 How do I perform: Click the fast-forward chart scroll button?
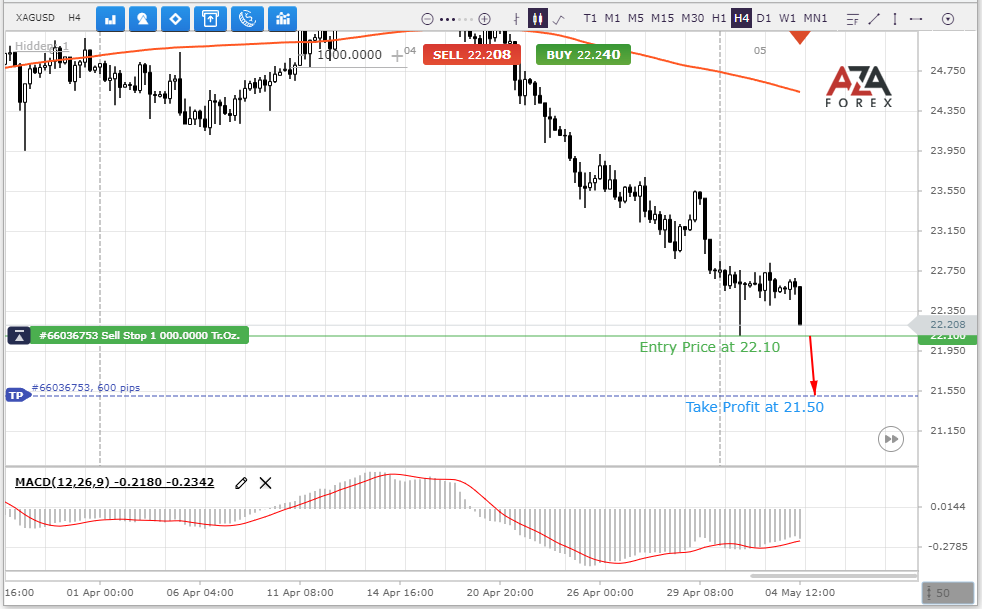(x=891, y=439)
